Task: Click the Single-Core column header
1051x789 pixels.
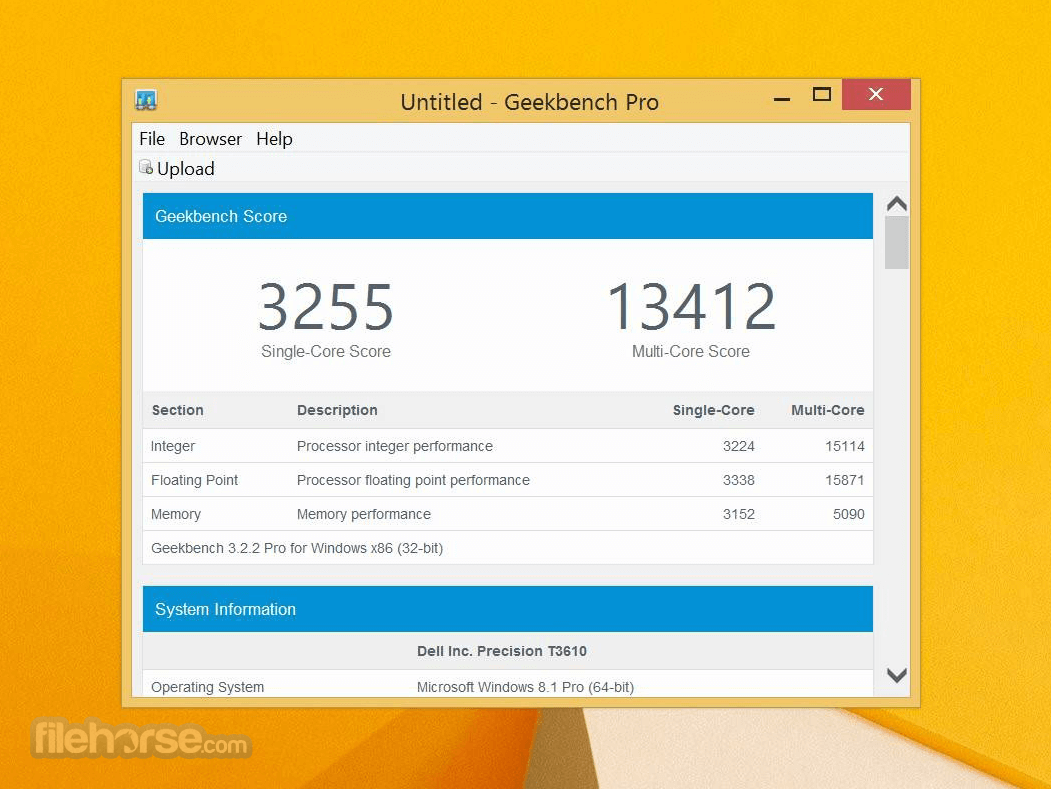Action: 713,410
